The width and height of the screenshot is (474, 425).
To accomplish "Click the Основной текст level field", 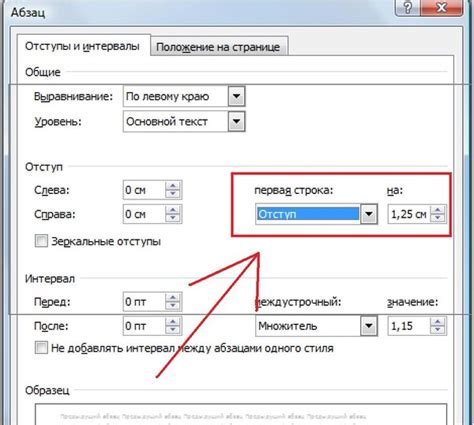I will tap(176, 122).
